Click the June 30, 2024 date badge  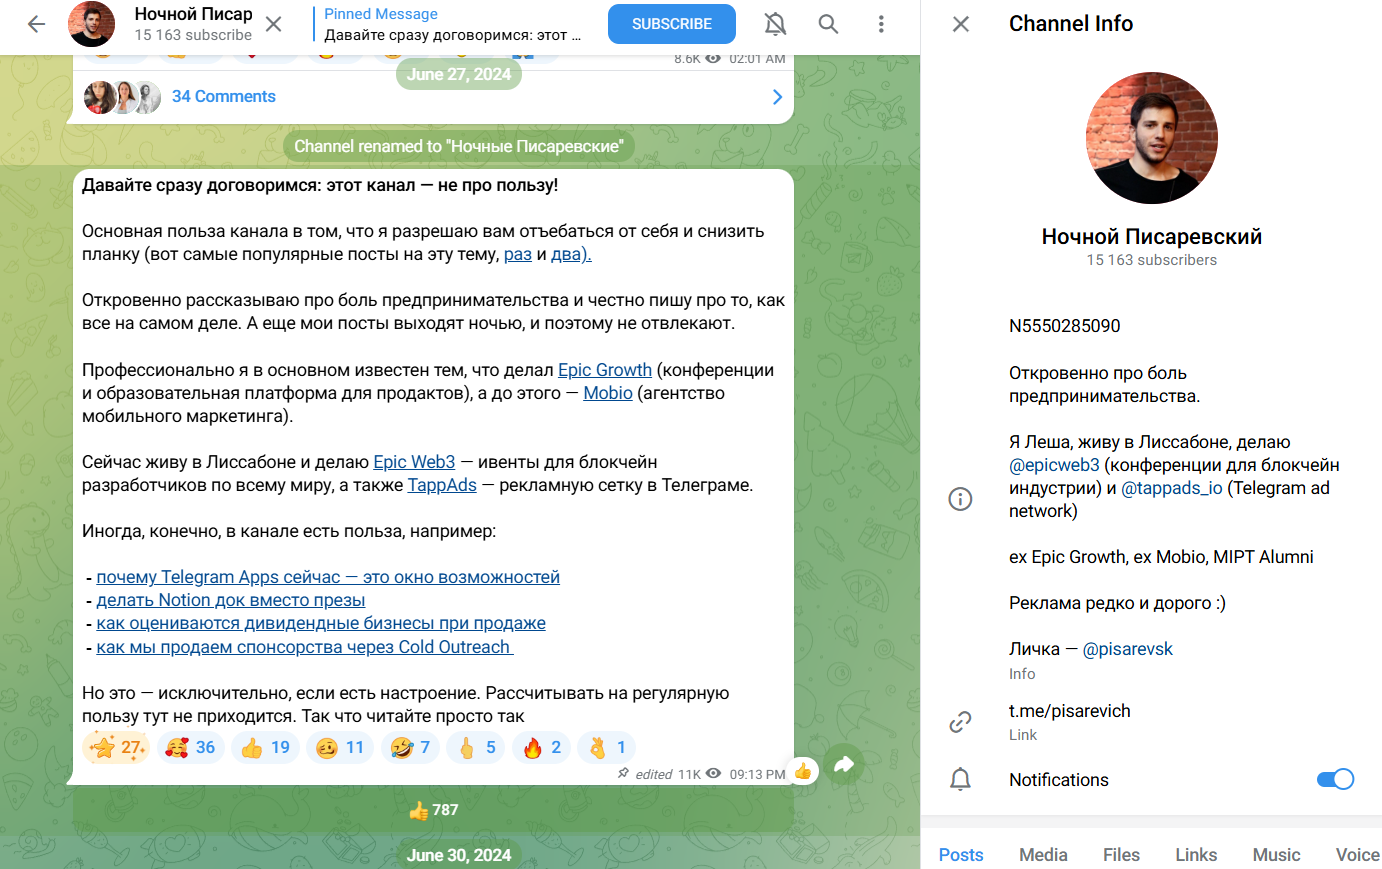pos(459,855)
